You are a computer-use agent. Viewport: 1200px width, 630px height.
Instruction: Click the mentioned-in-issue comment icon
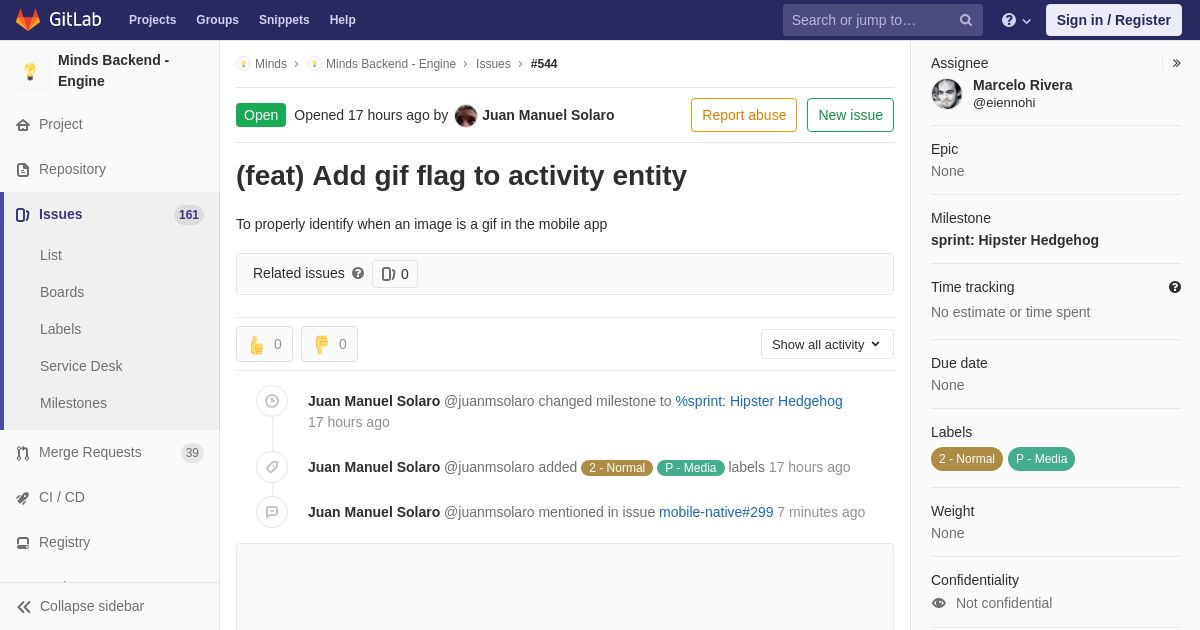pyautogui.click(x=272, y=512)
